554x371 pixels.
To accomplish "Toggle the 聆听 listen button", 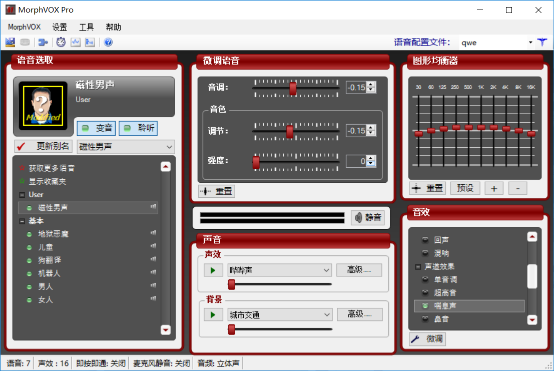I will (138, 128).
